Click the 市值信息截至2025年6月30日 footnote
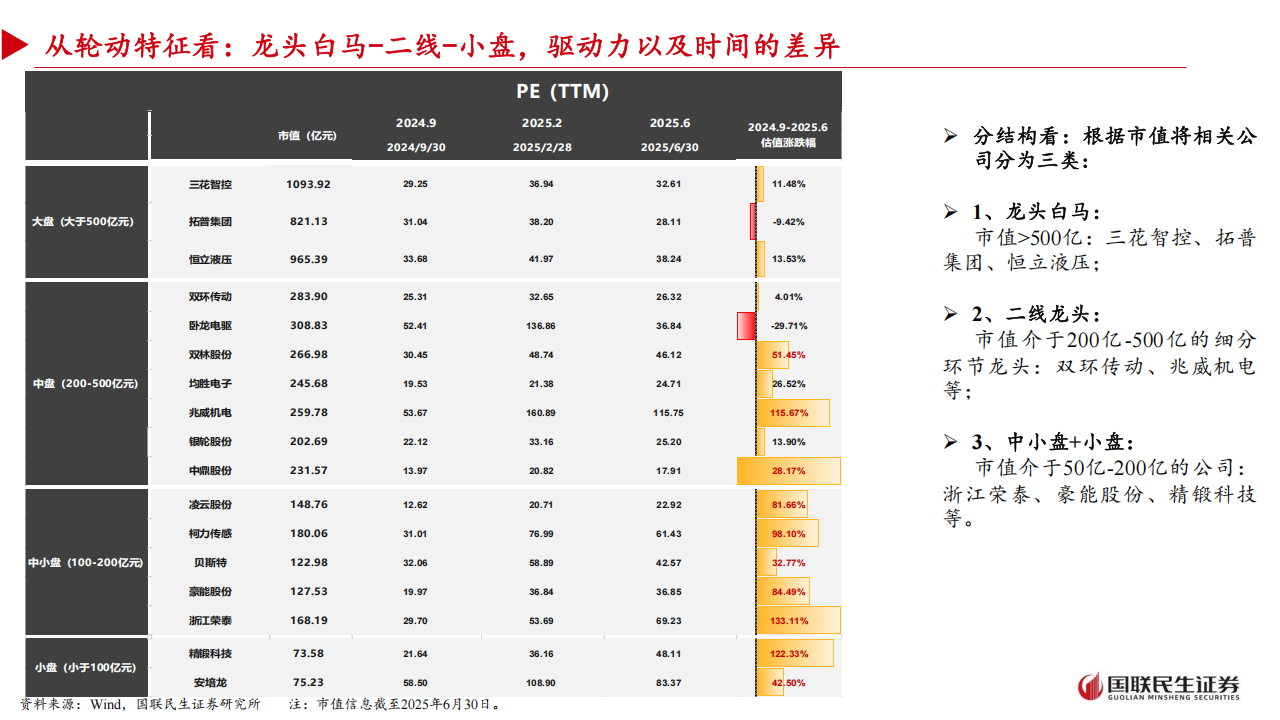Viewport: 1280px width, 720px height. pos(395,704)
